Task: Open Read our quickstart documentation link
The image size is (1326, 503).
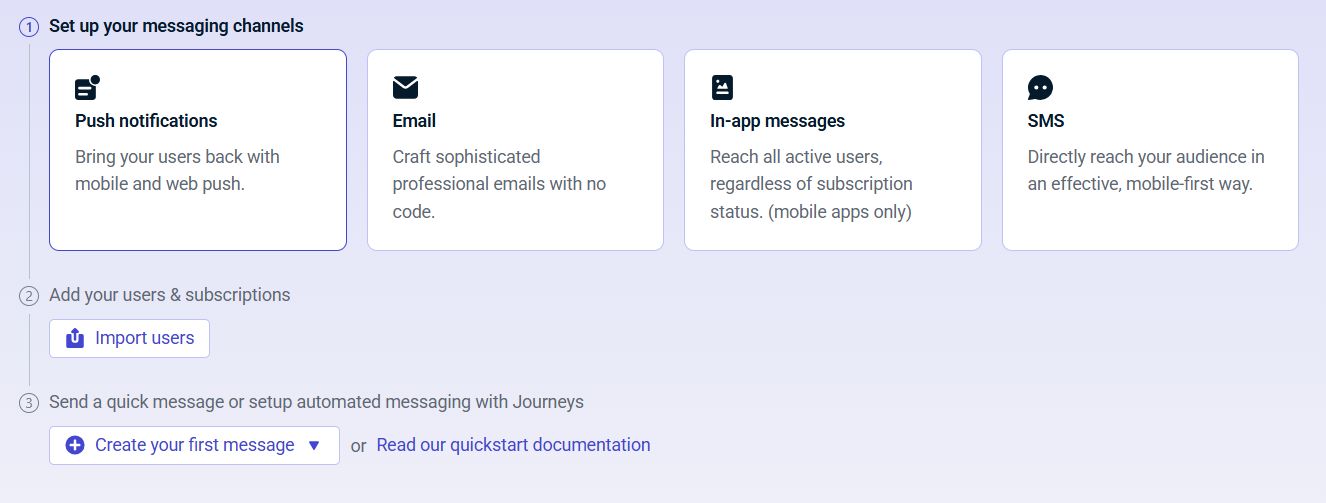Action: 513,445
